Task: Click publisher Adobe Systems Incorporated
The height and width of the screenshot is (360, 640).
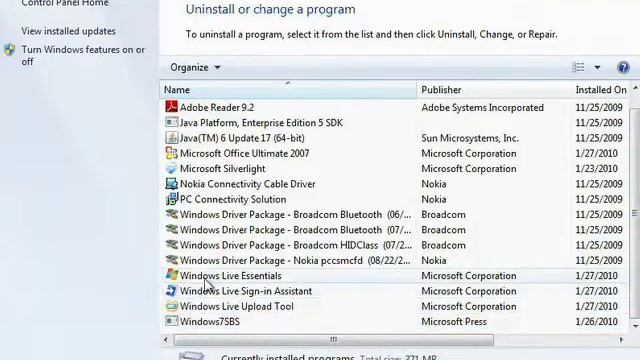Action: pos(482,107)
